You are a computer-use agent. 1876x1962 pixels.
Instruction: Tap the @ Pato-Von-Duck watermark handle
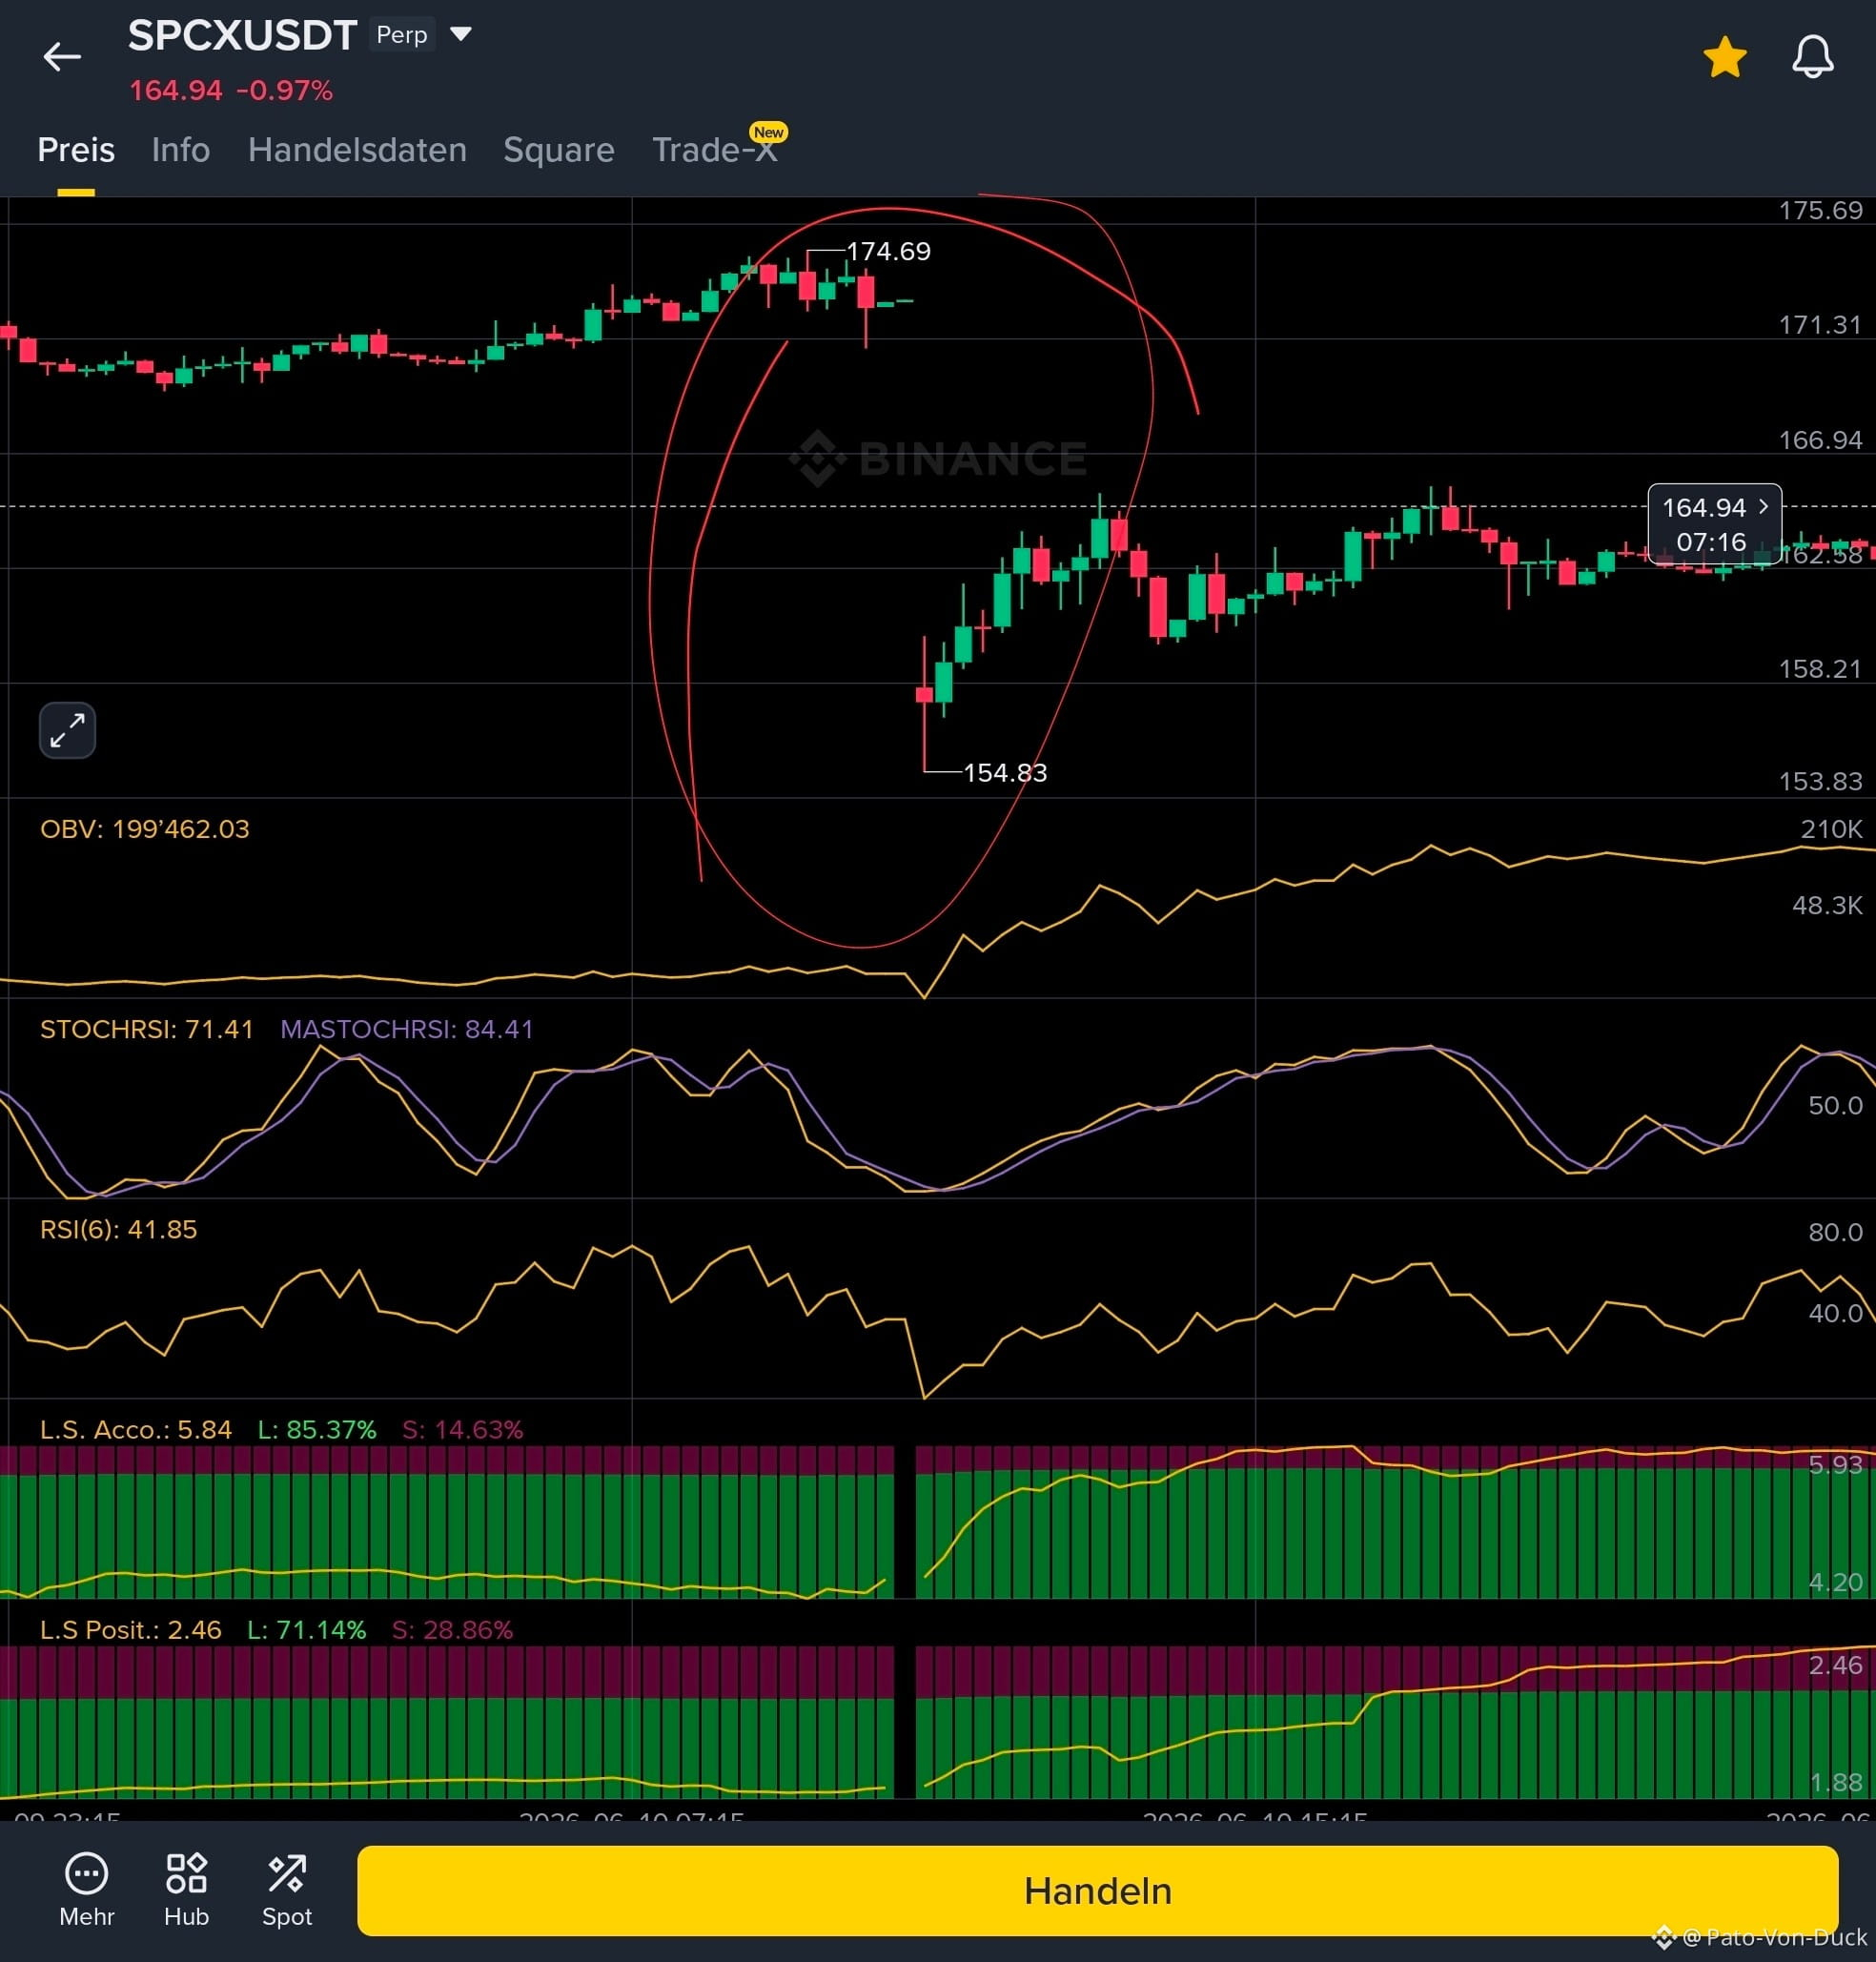(1774, 1937)
